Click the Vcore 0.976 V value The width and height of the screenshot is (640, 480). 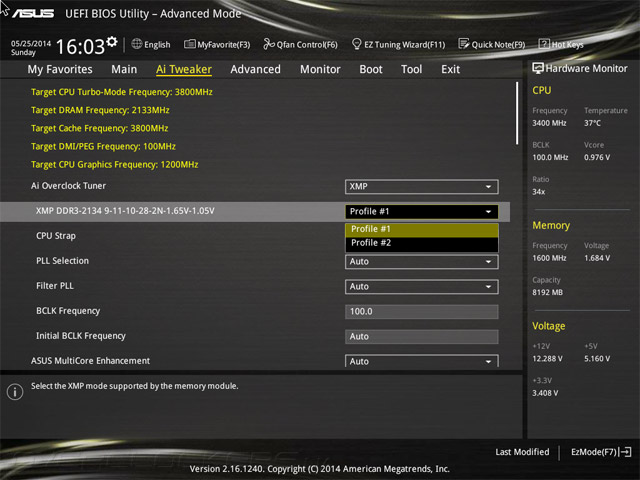point(597,157)
